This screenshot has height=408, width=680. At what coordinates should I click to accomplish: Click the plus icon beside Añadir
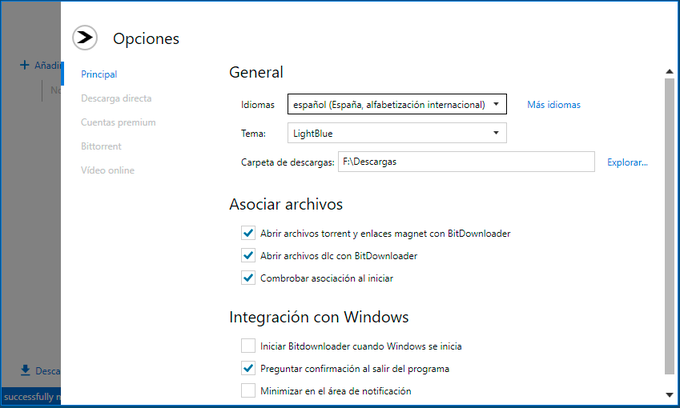pyautogui.click(x=25, y=65)
